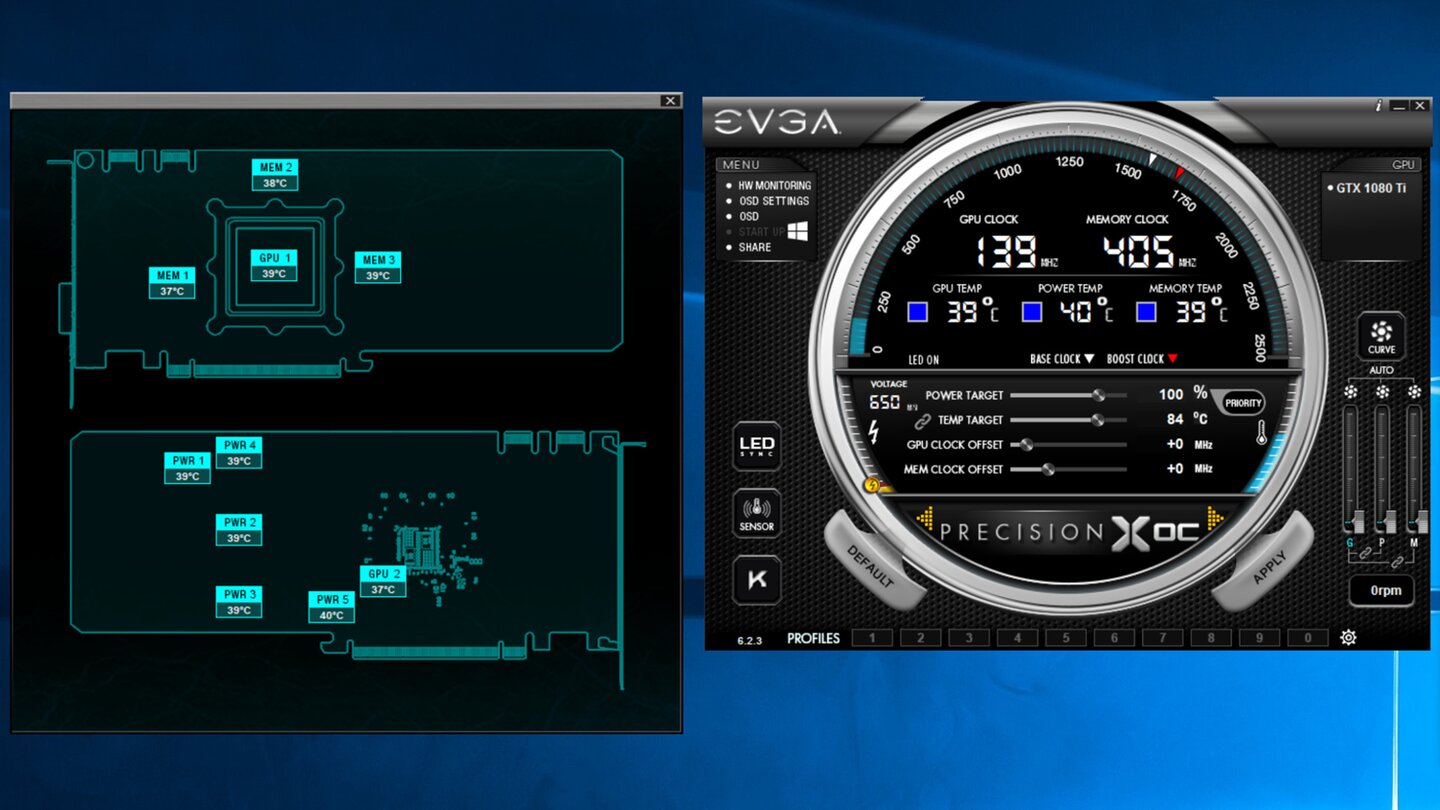Screen dimensions: 1440x810
Task: Select profile slot 3
Action: tap(969, 638)
